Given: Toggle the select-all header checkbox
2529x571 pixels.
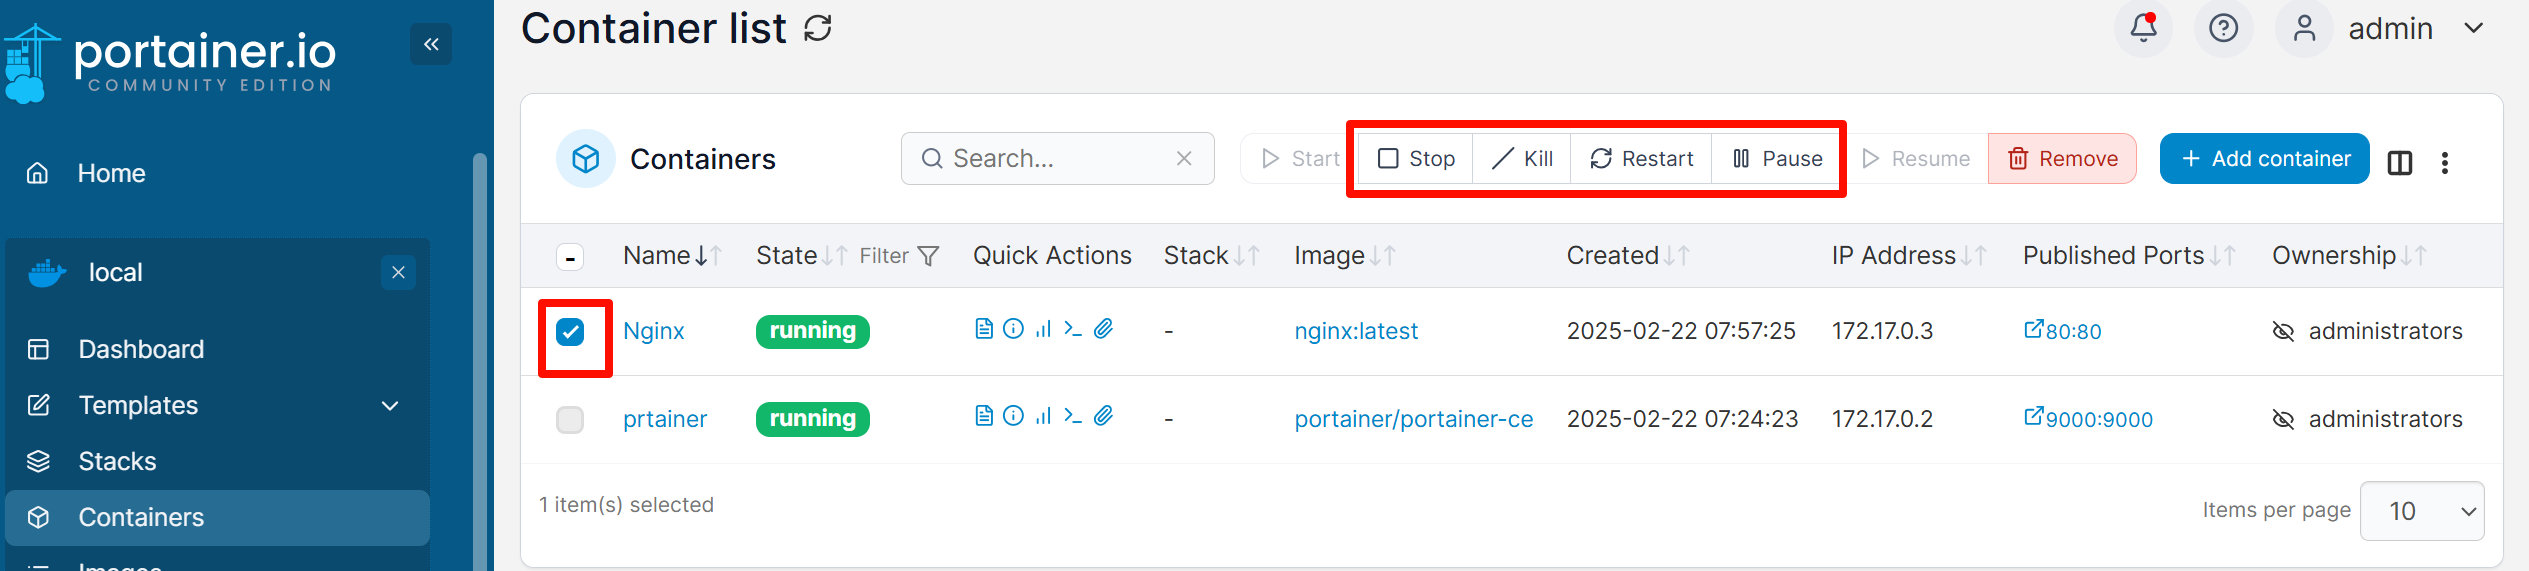Looking at the screenshot, I should coord(570,257).
